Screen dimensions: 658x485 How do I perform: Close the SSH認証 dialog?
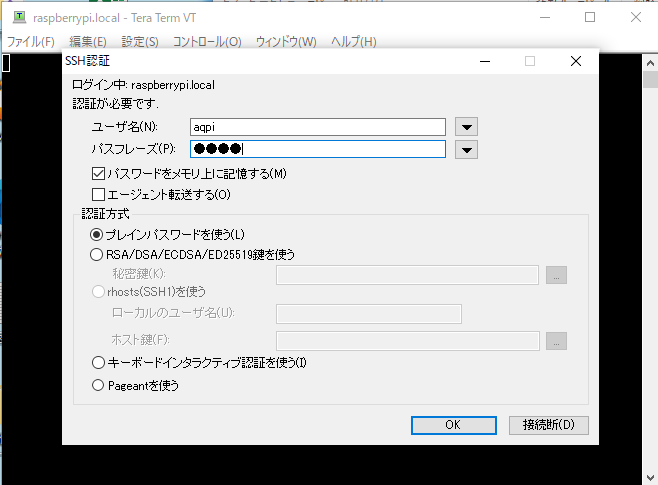[576, 61]
